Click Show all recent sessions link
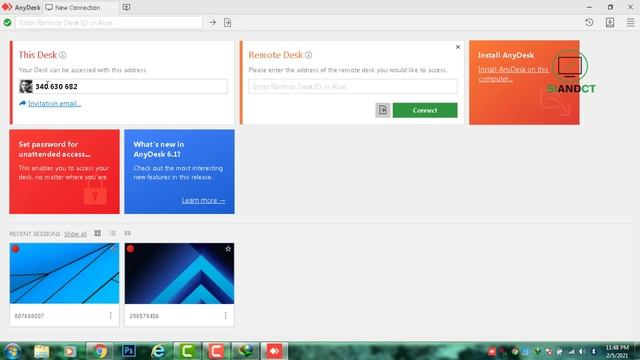 click(76, 234)
